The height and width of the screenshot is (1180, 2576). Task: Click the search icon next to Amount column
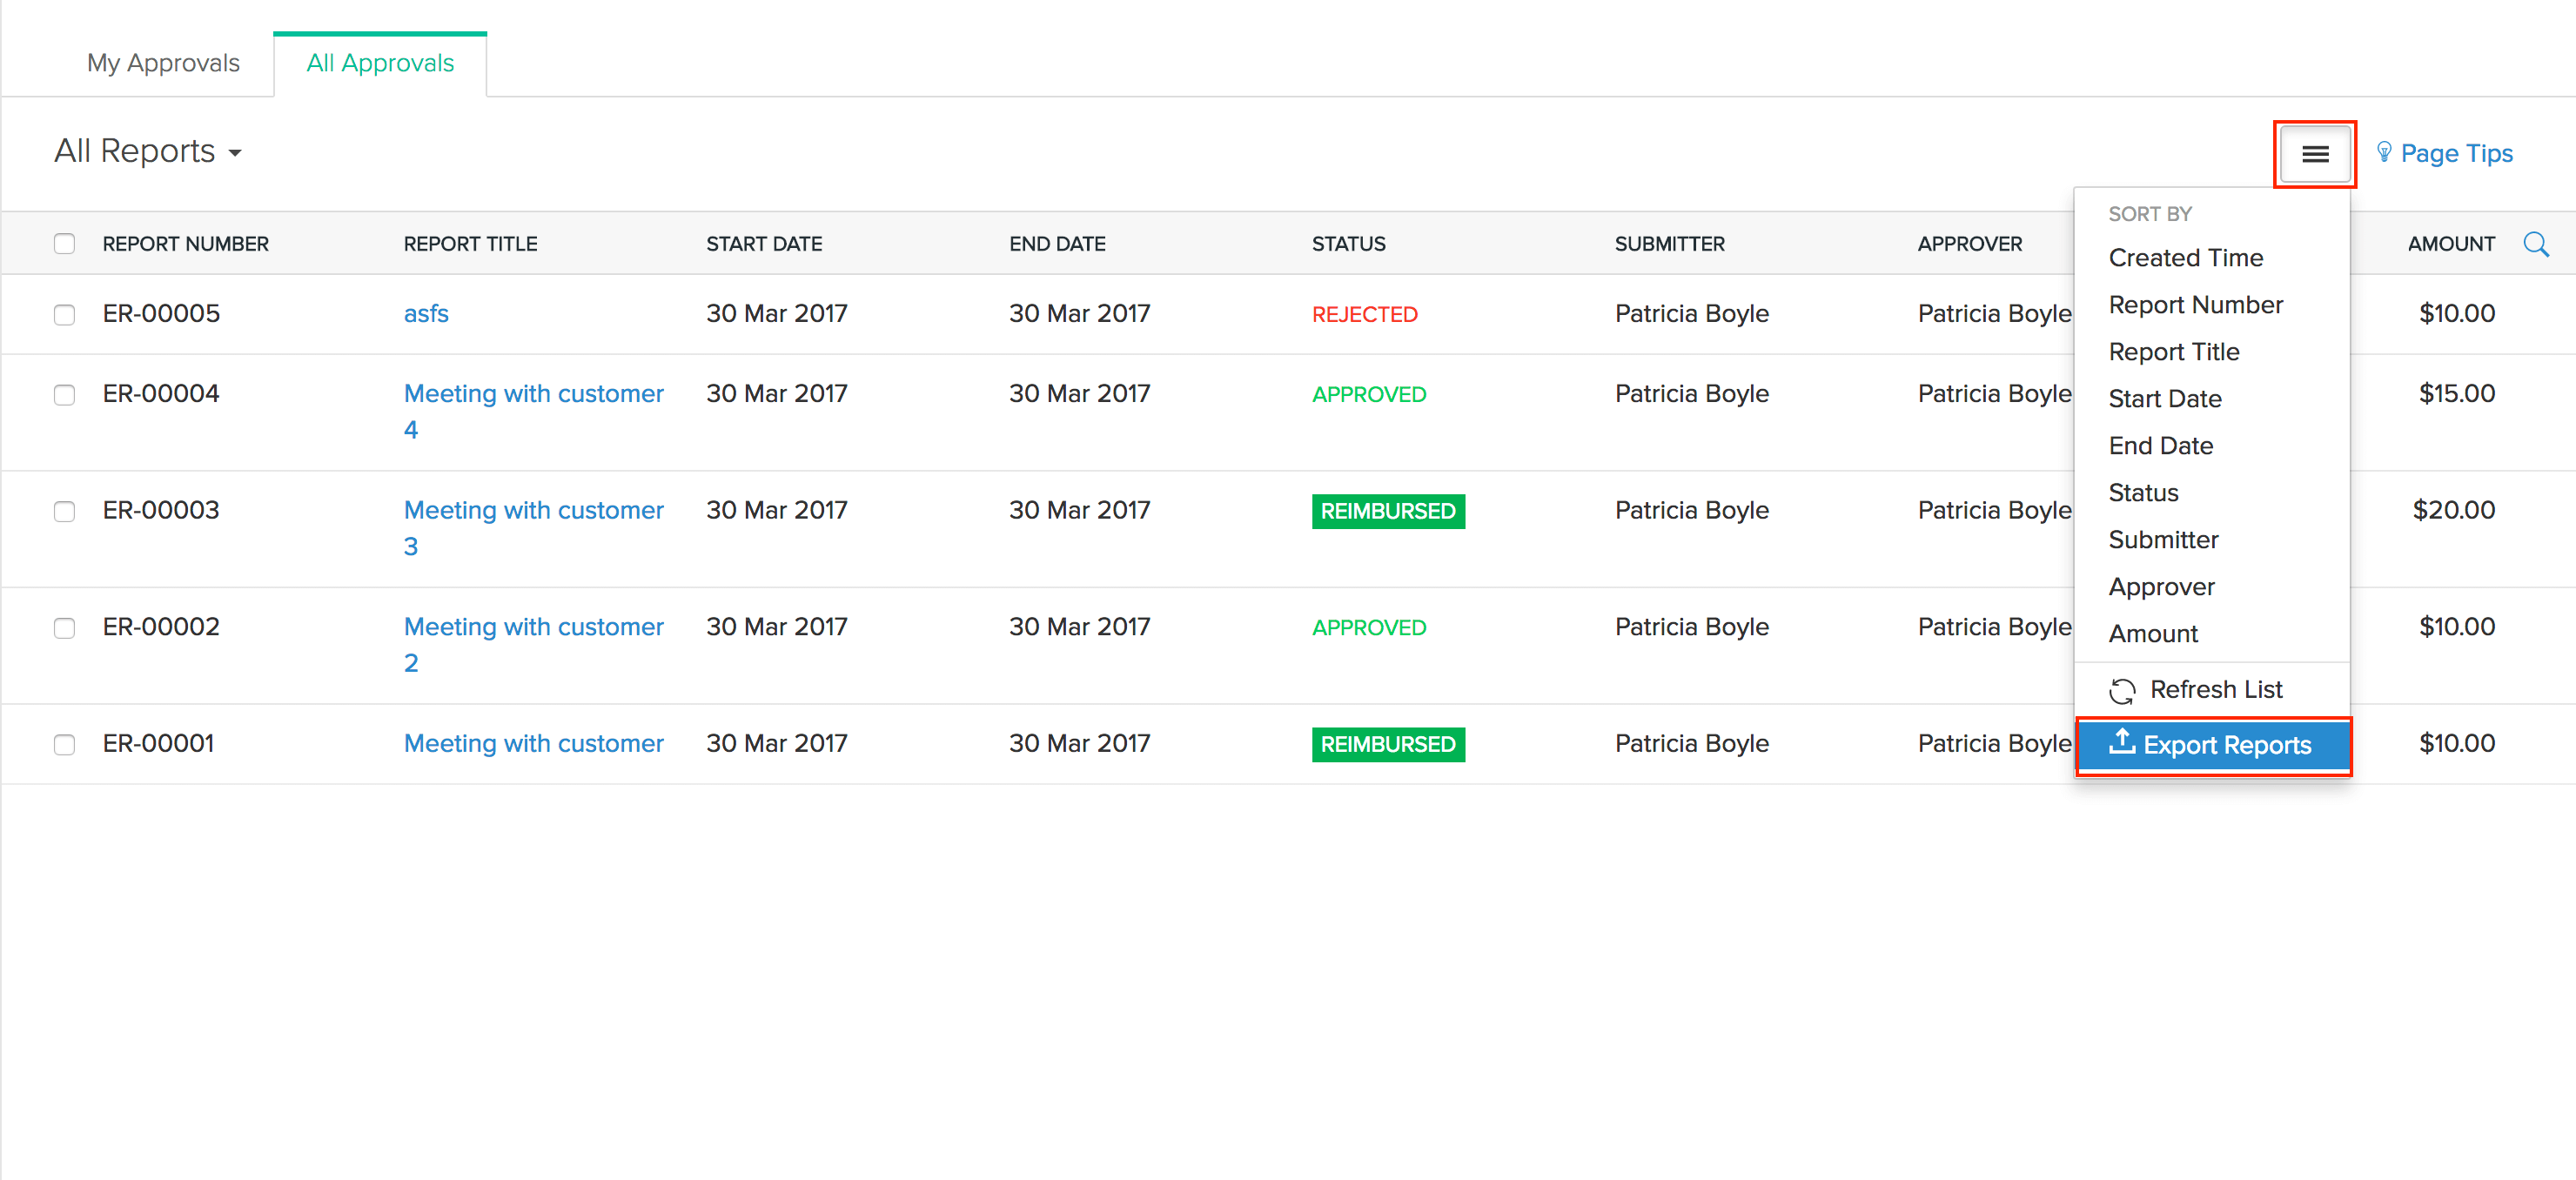point(2538,243)
